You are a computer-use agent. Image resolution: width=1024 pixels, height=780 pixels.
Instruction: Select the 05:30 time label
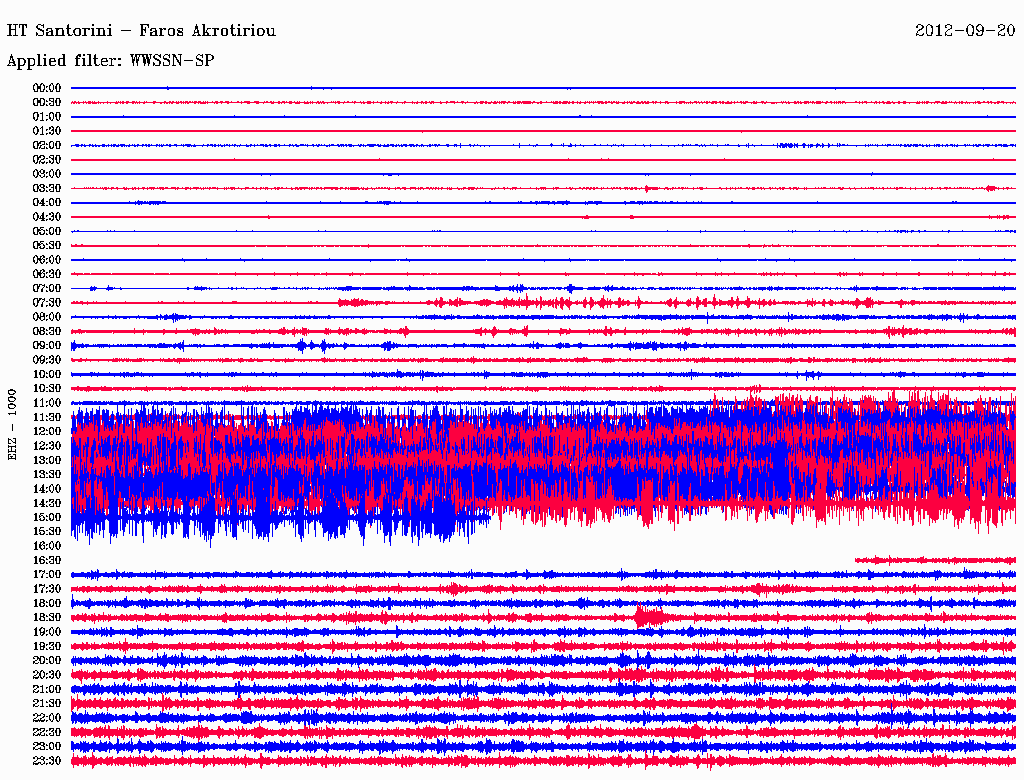(x=47, y=246)
